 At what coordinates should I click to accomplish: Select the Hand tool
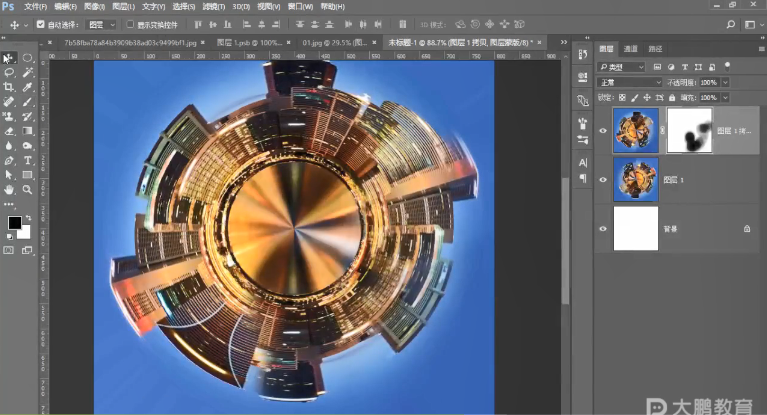coord(9,189)
